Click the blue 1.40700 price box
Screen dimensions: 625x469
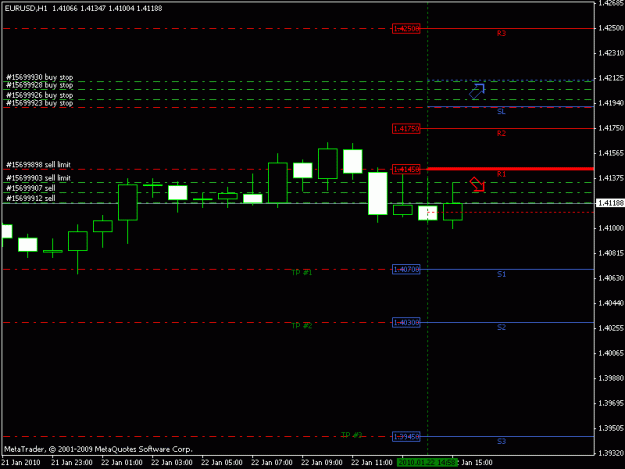point(406,270)
